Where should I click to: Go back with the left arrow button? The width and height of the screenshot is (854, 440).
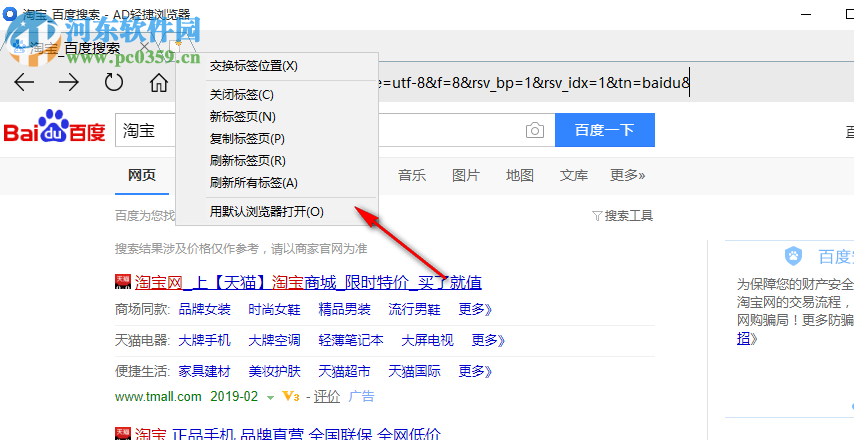pos(24,83)
